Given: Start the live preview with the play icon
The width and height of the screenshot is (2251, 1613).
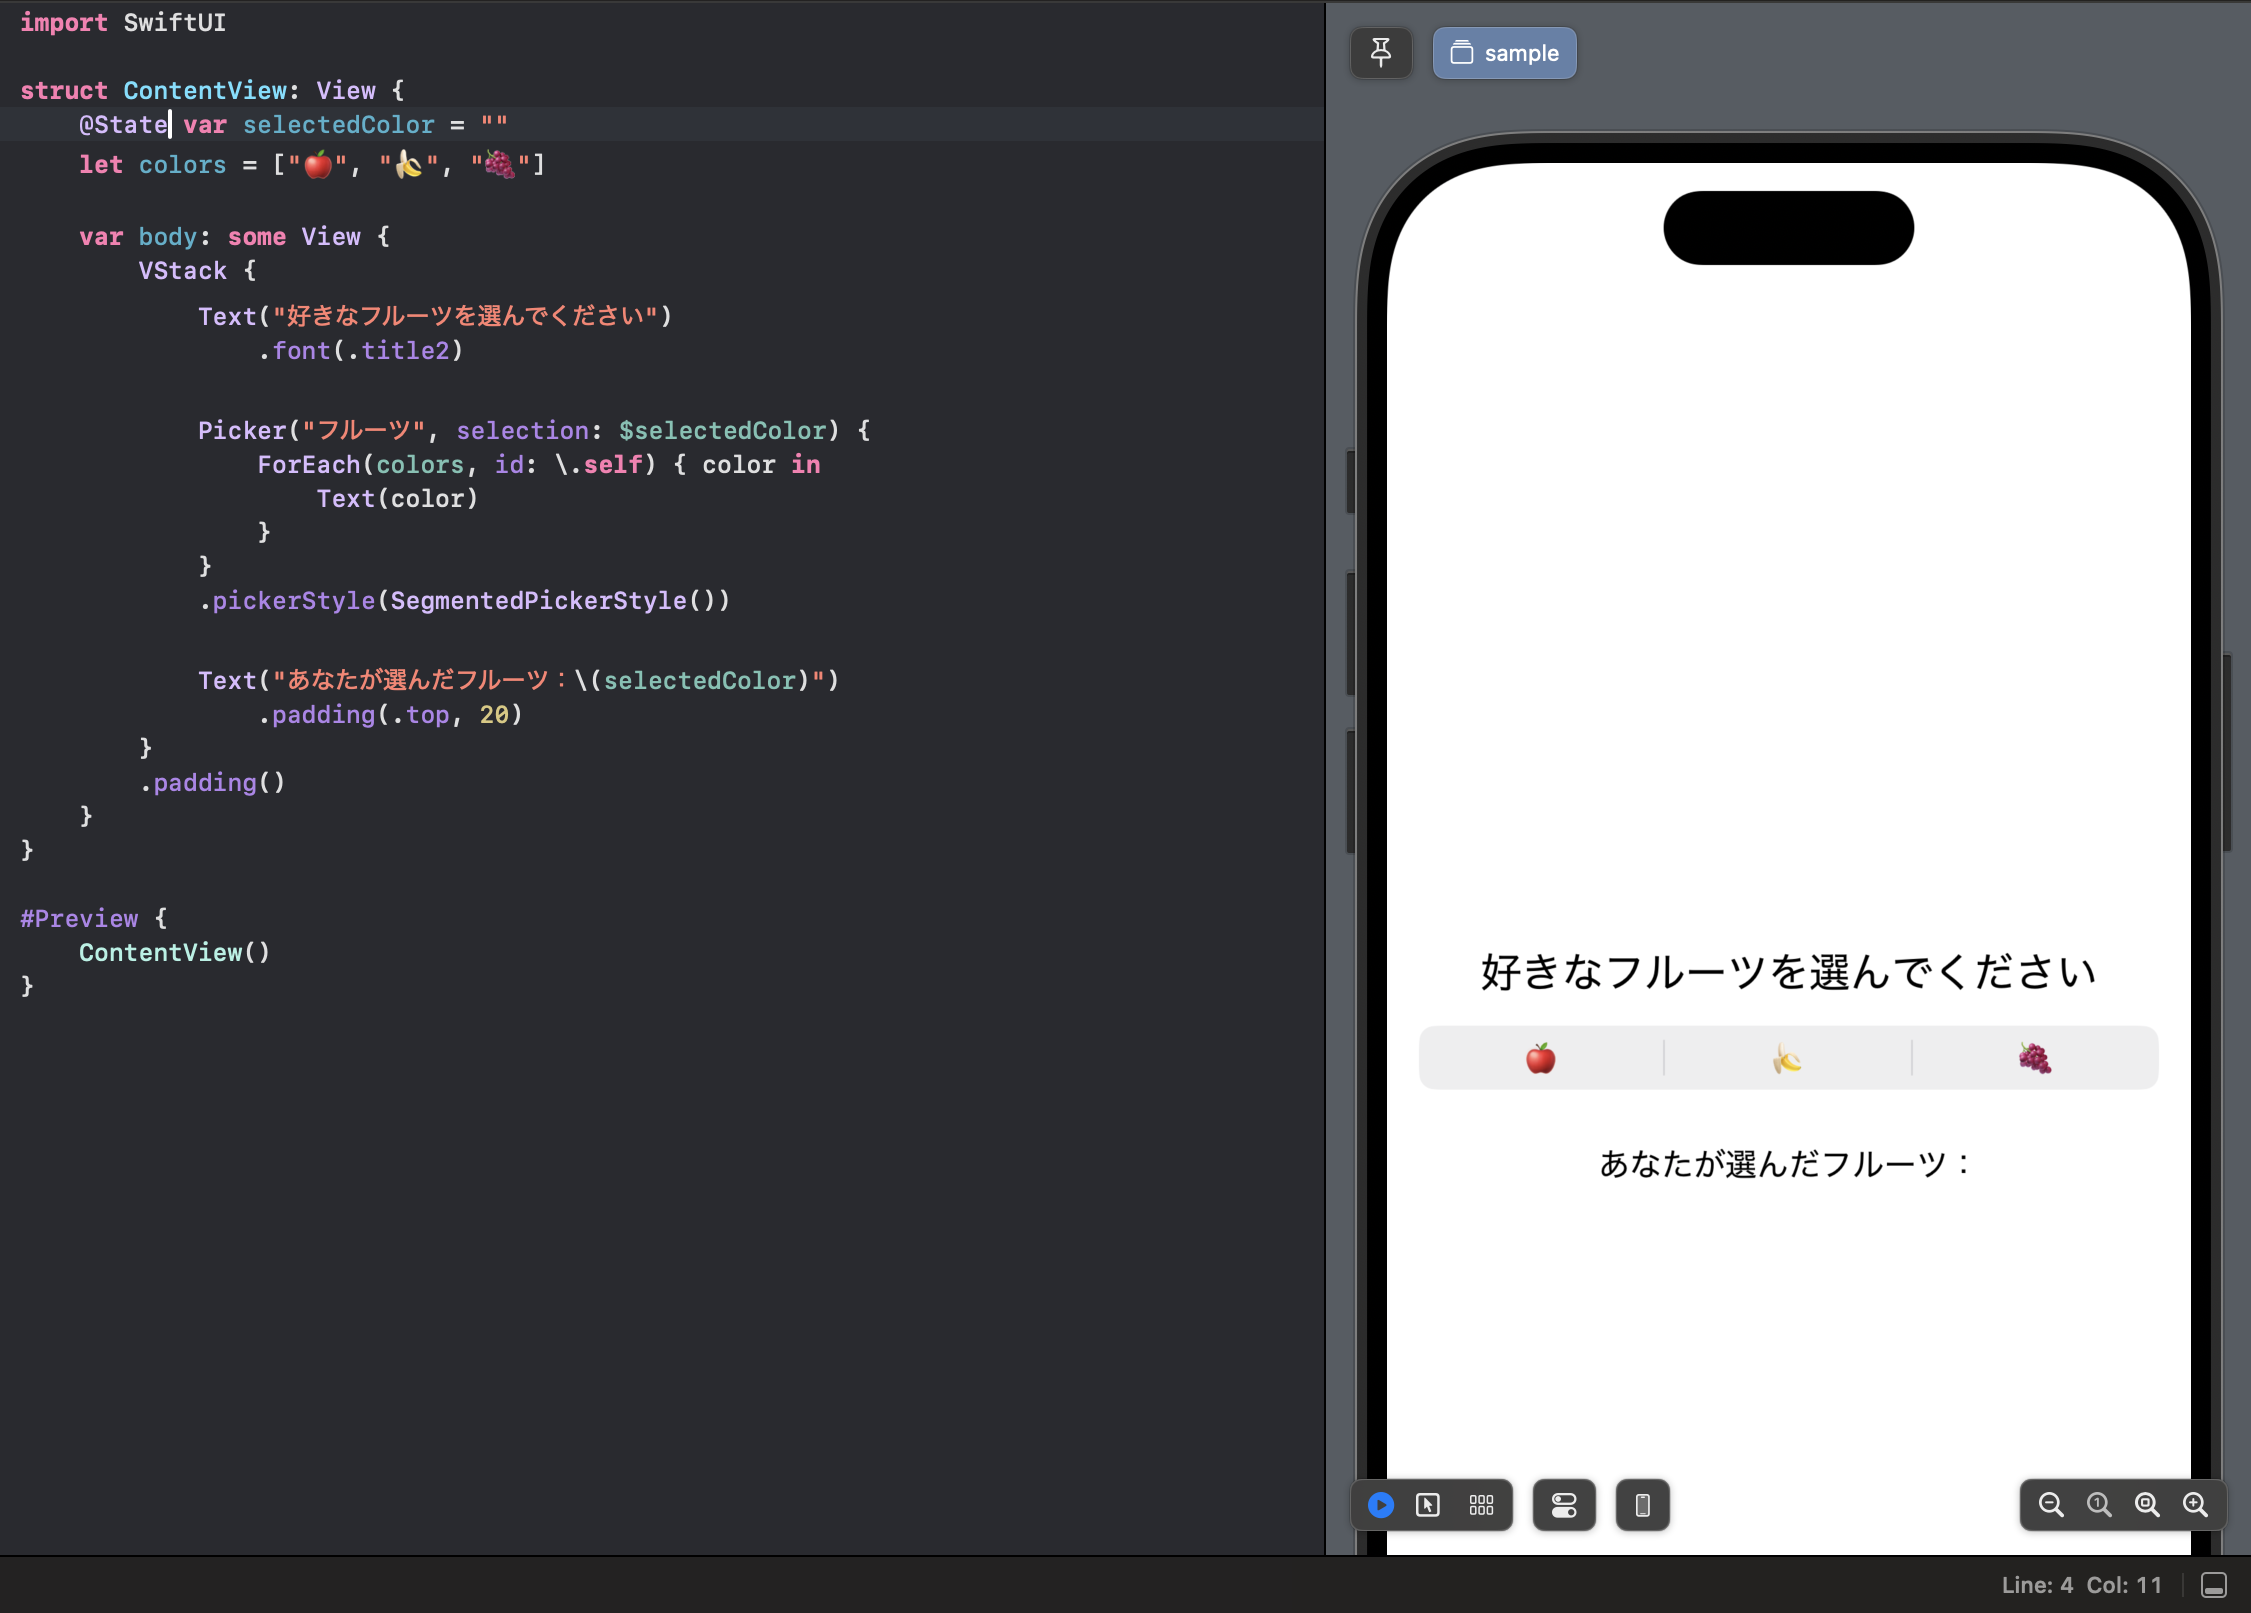Looking at the screenshot, I should [1380, 1505].
